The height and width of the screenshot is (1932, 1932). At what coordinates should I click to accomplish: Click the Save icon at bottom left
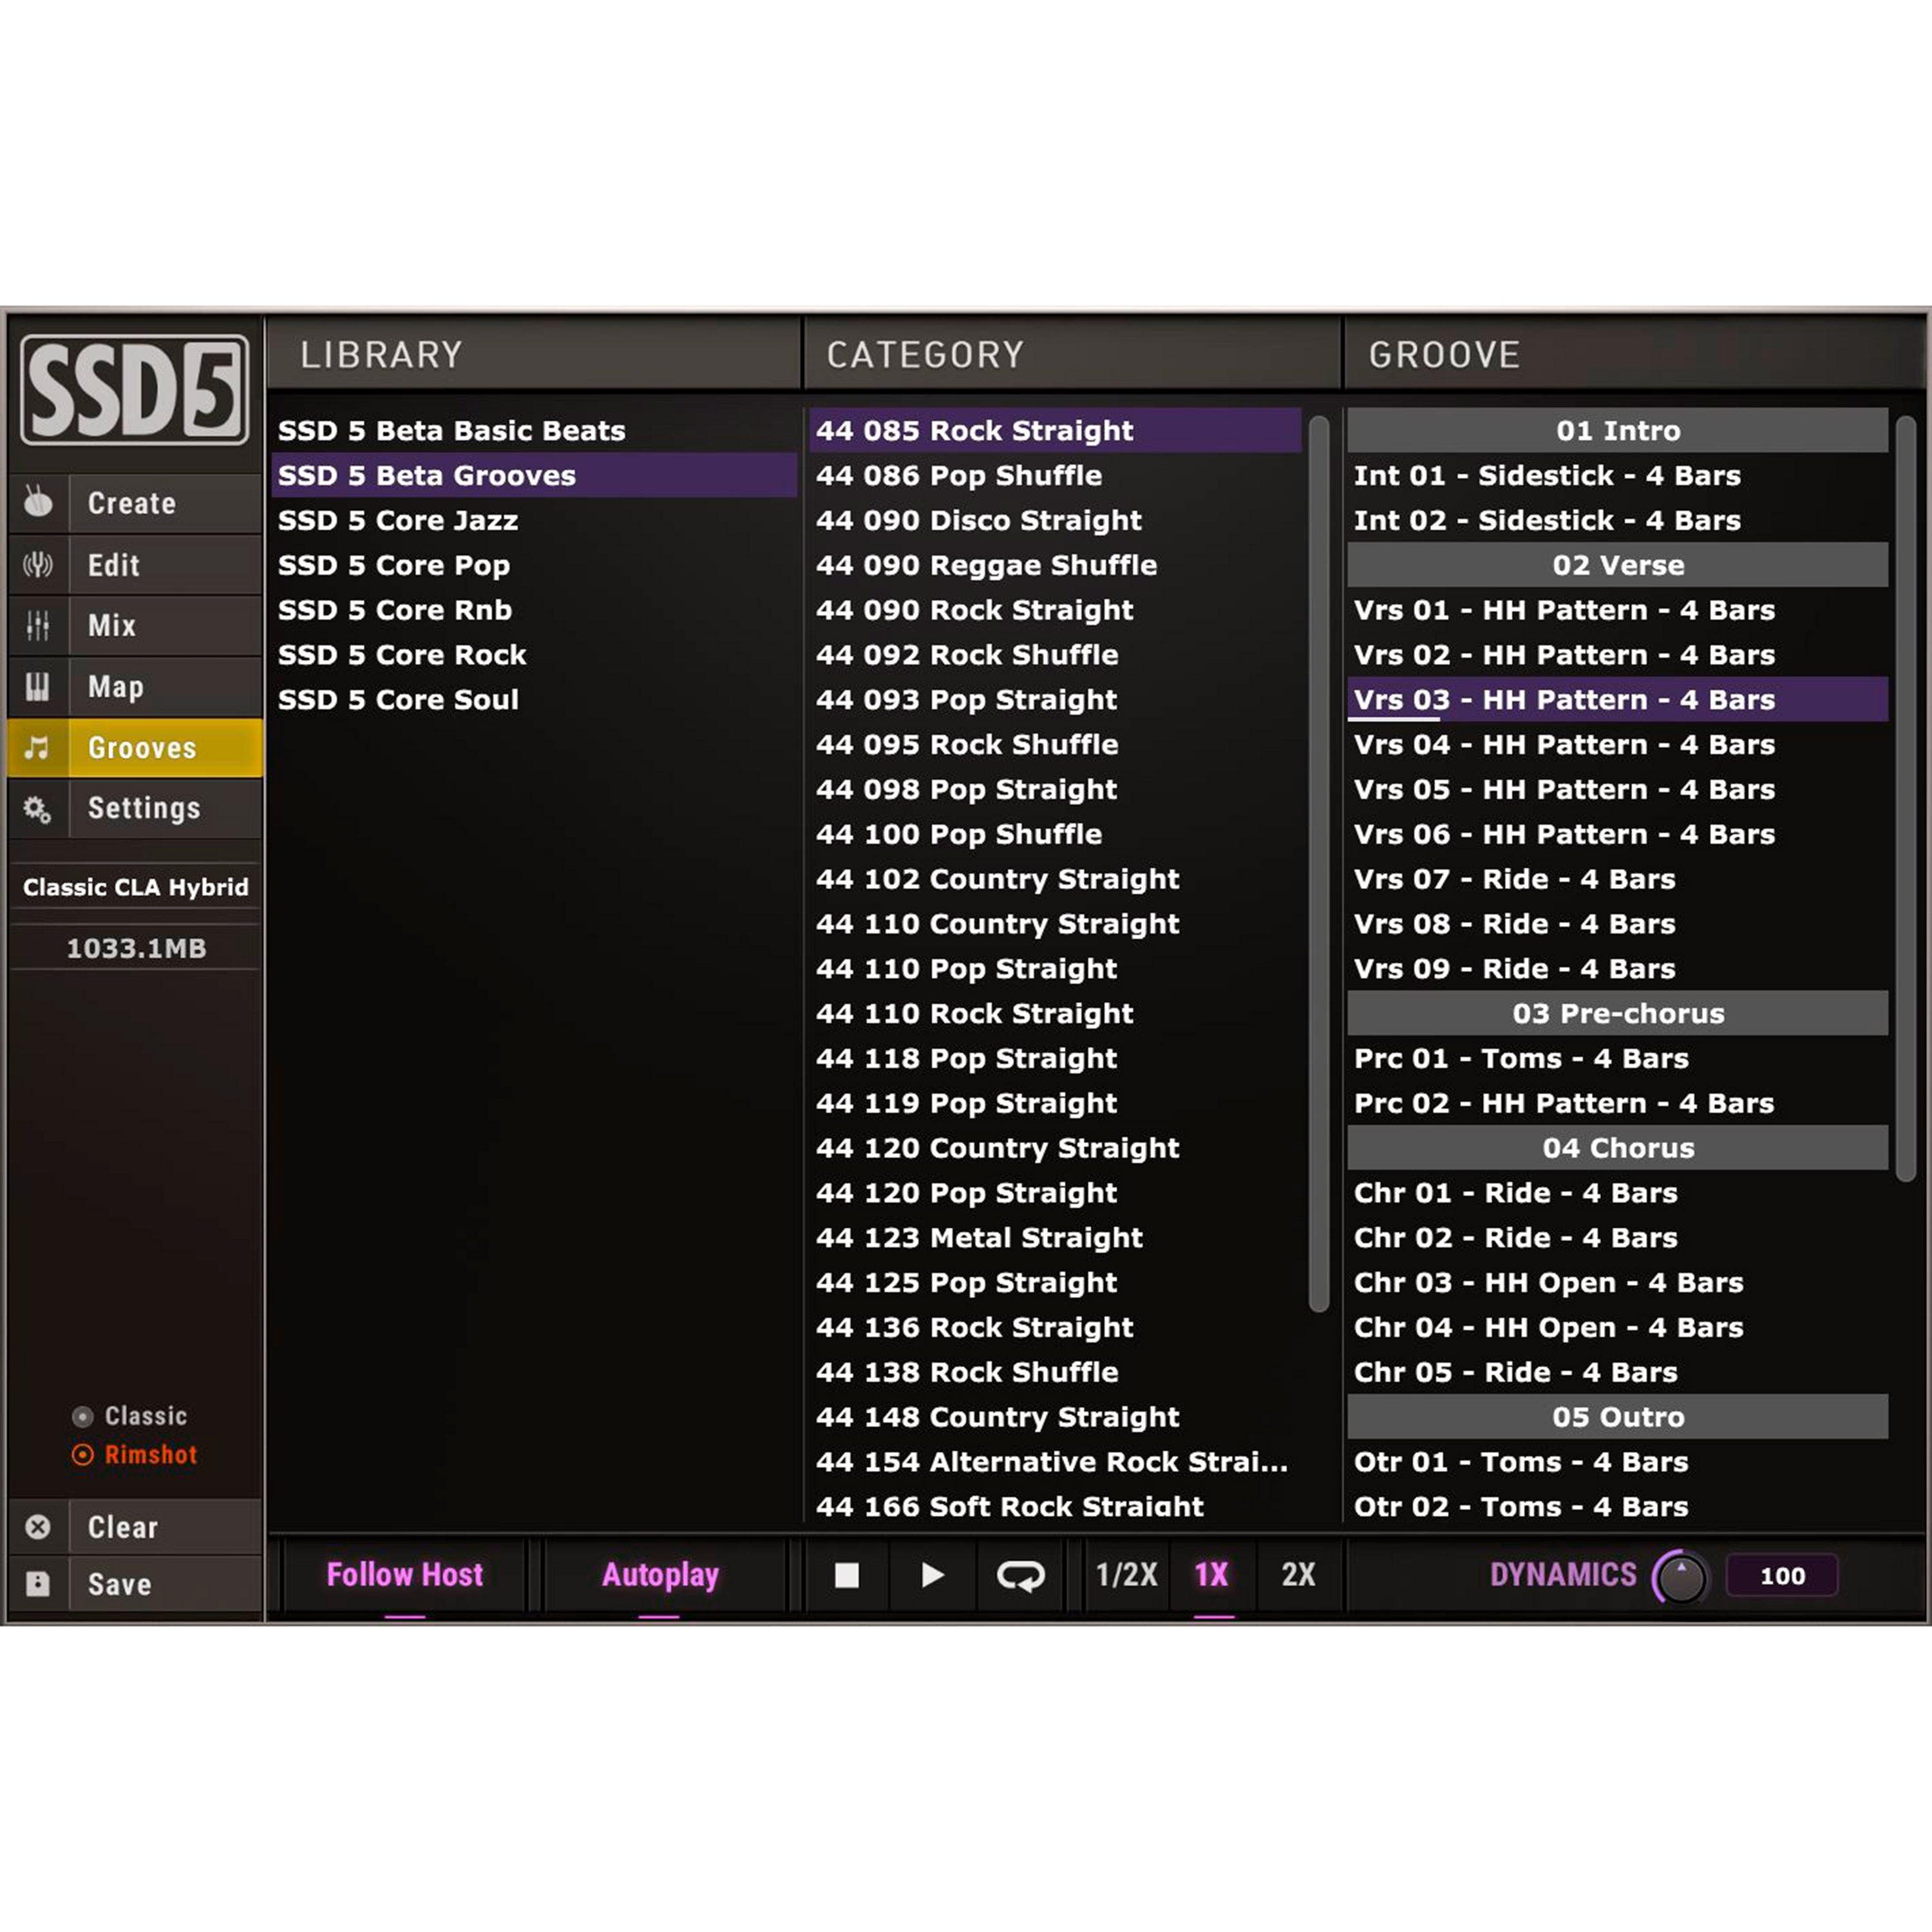(38, 1583)
